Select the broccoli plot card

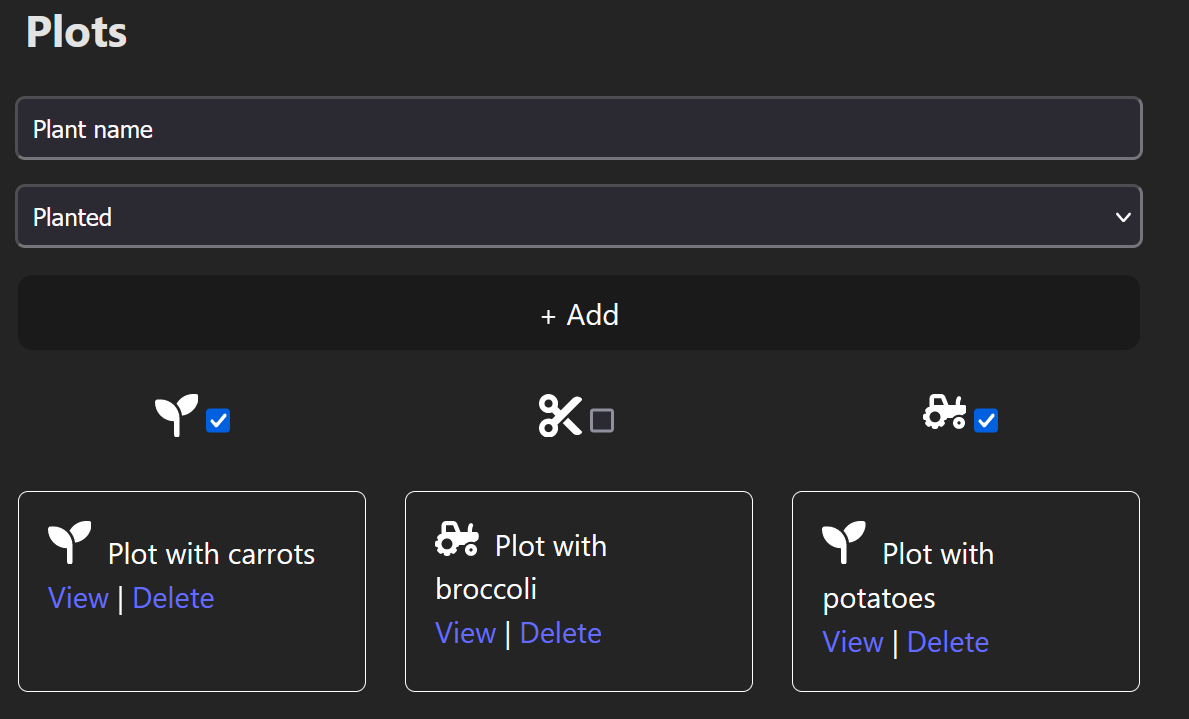click(x=578, y=590)
